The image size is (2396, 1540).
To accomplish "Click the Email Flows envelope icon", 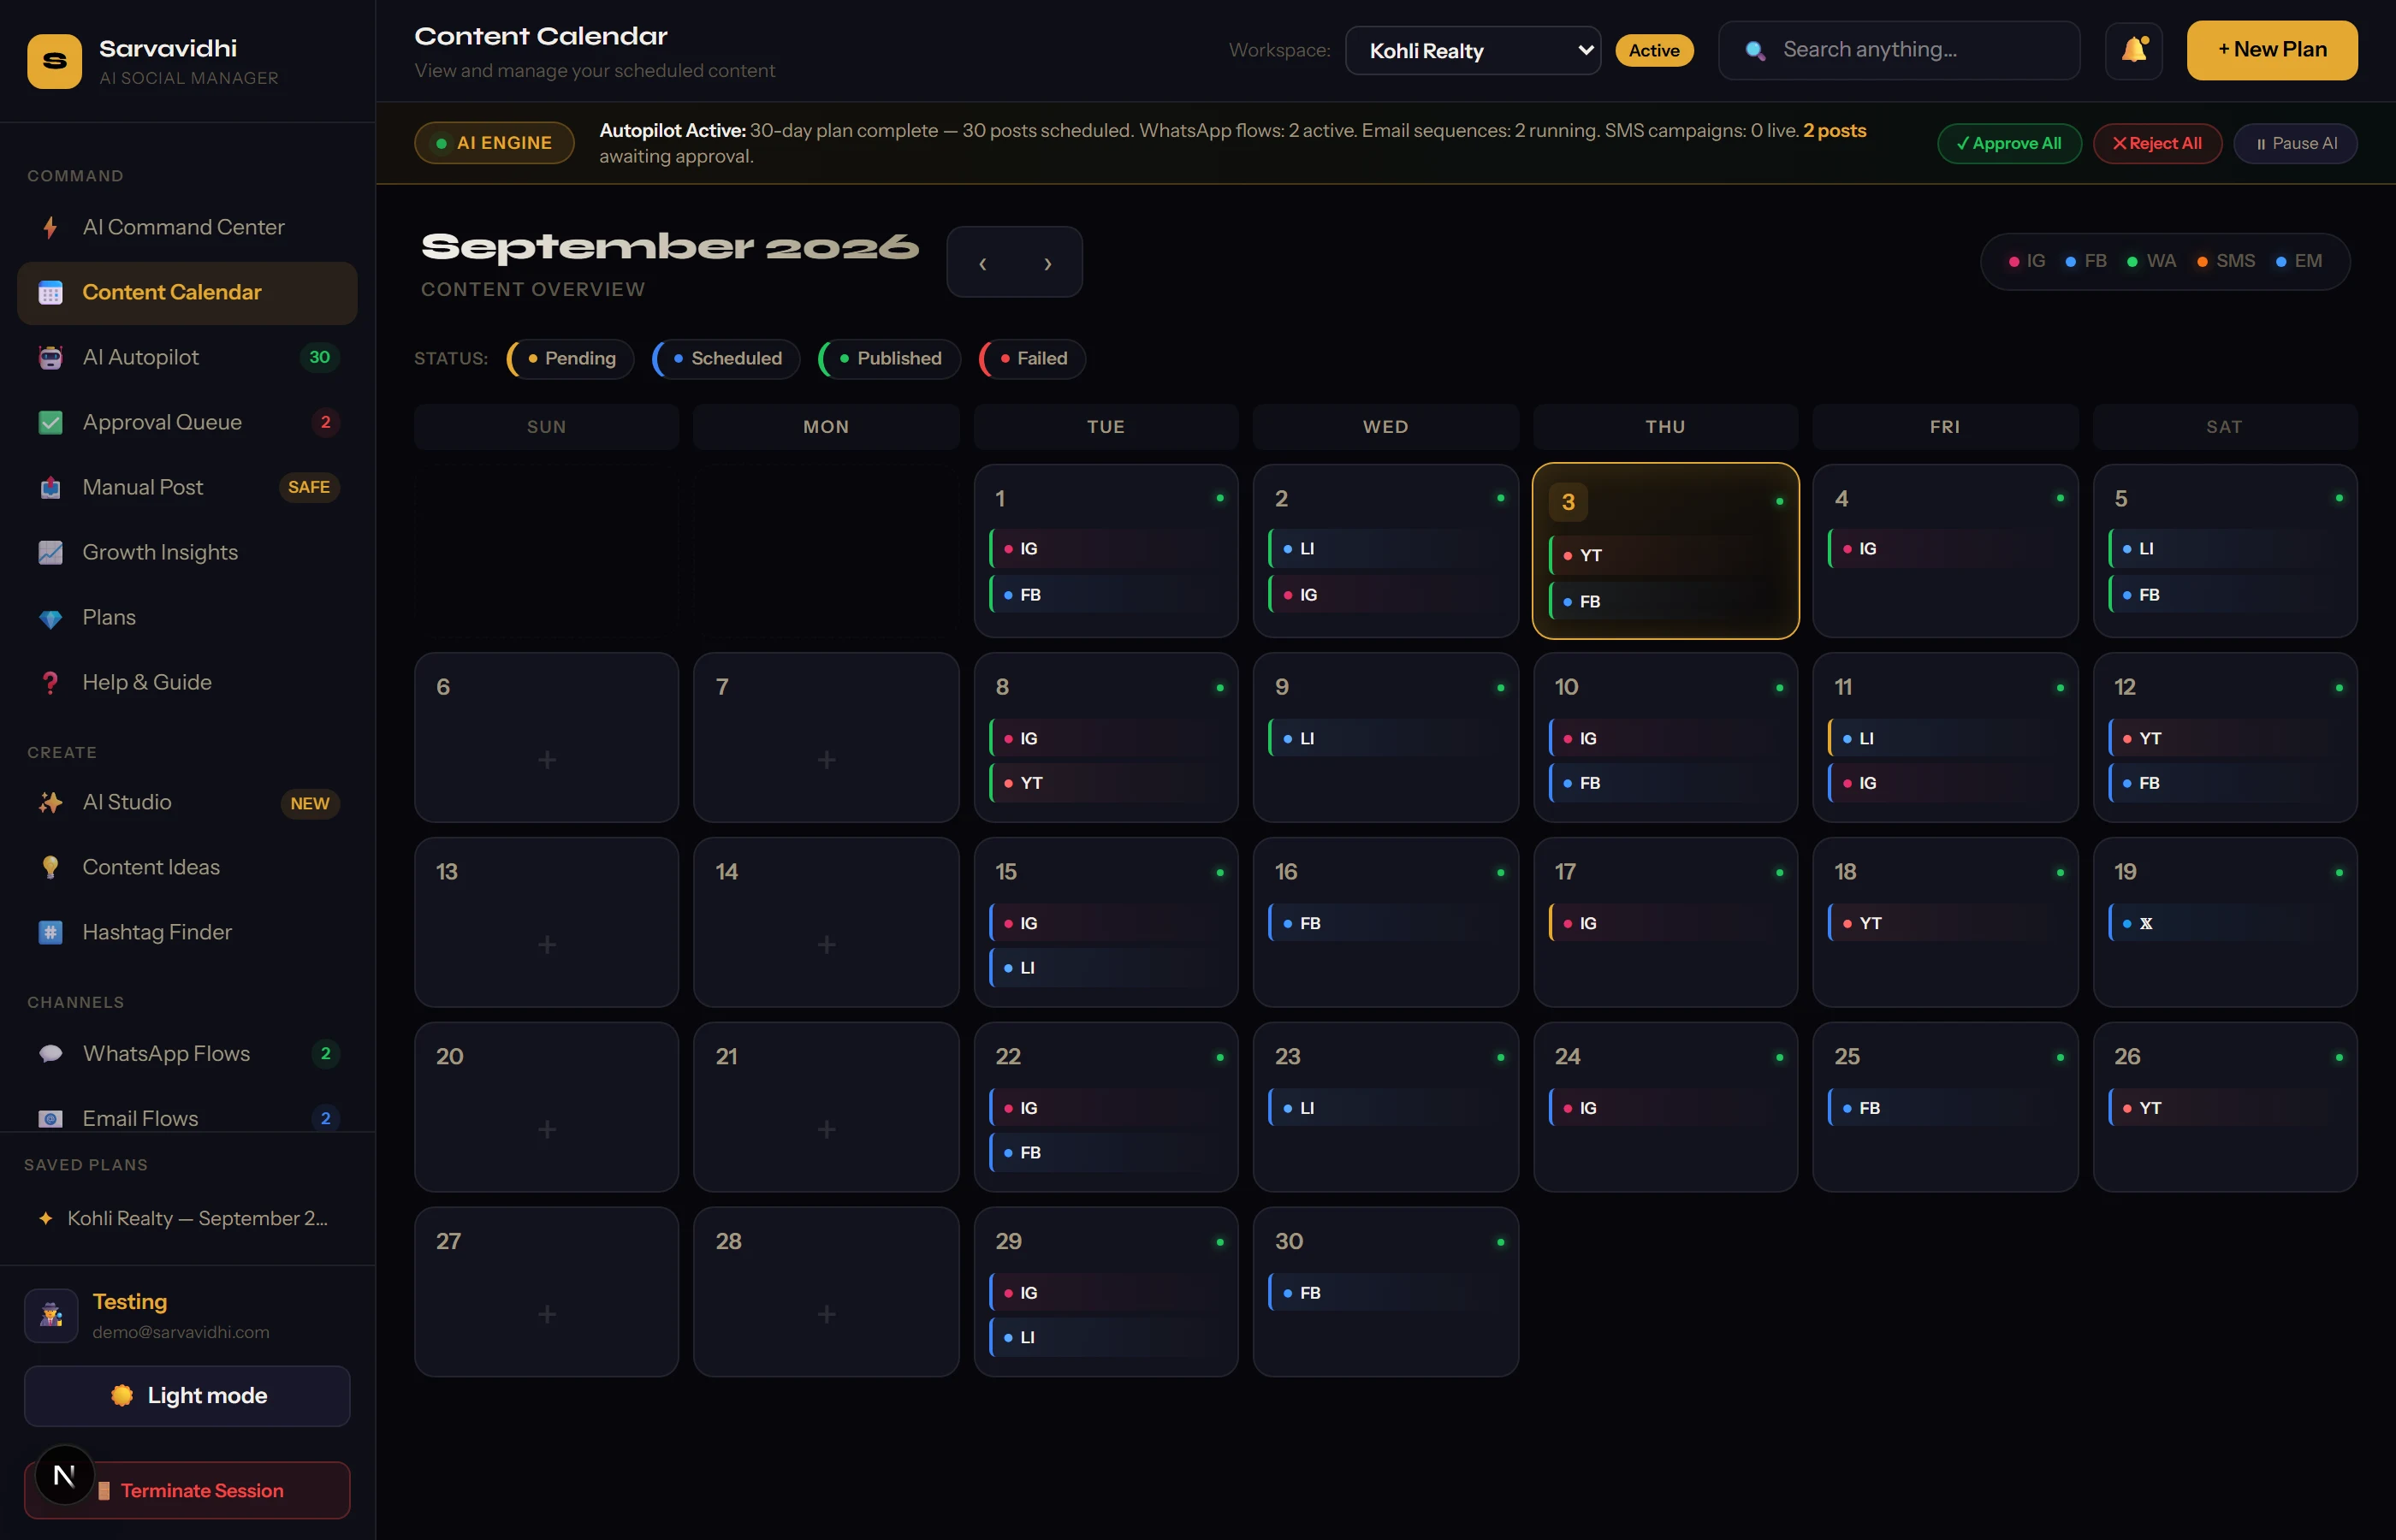I will coord(50,1119).
